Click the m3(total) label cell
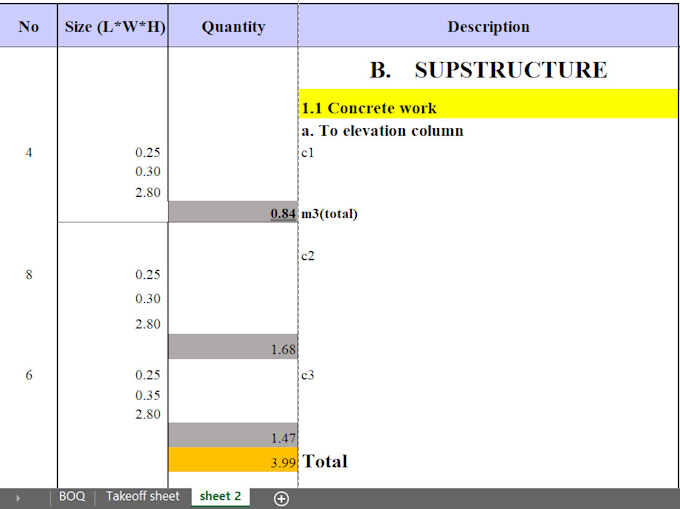Viewport: 680px width, 509px height. point(488,213)
